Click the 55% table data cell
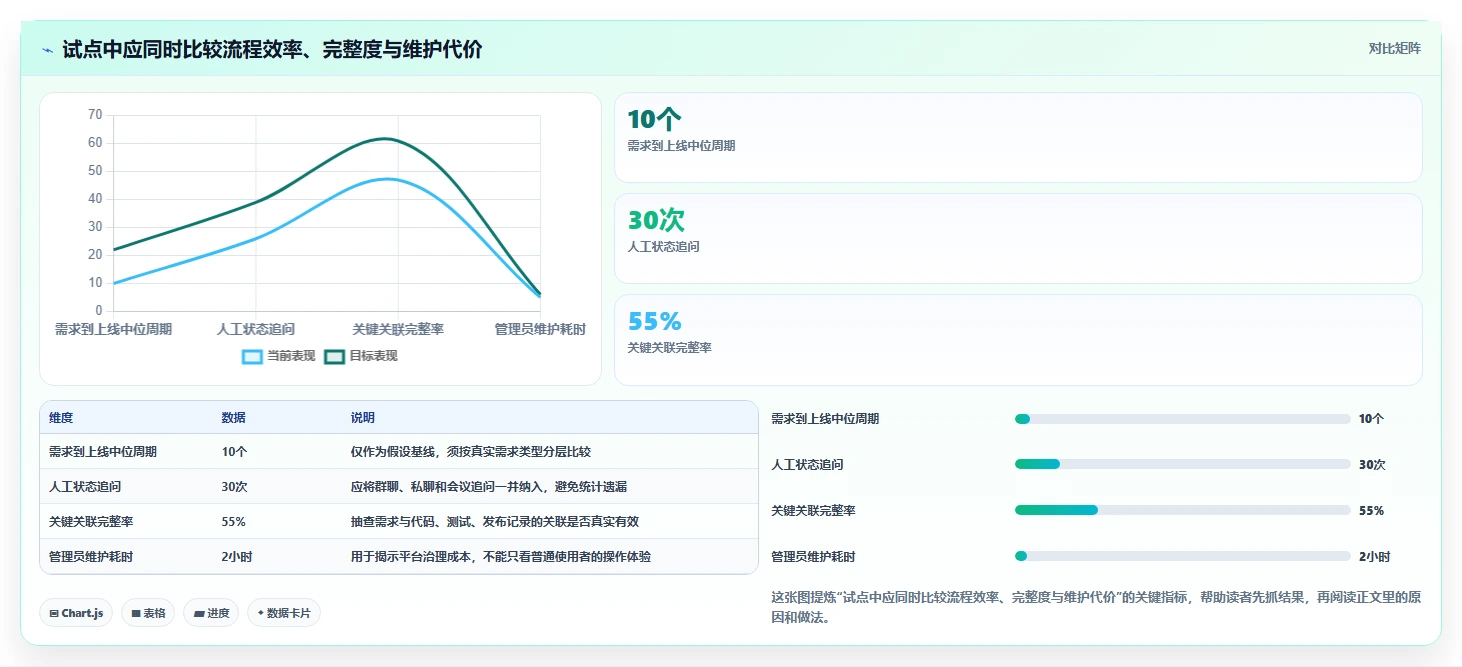Screen dimensions: 1462x667 pyautogui.click(x=234, y=522)
